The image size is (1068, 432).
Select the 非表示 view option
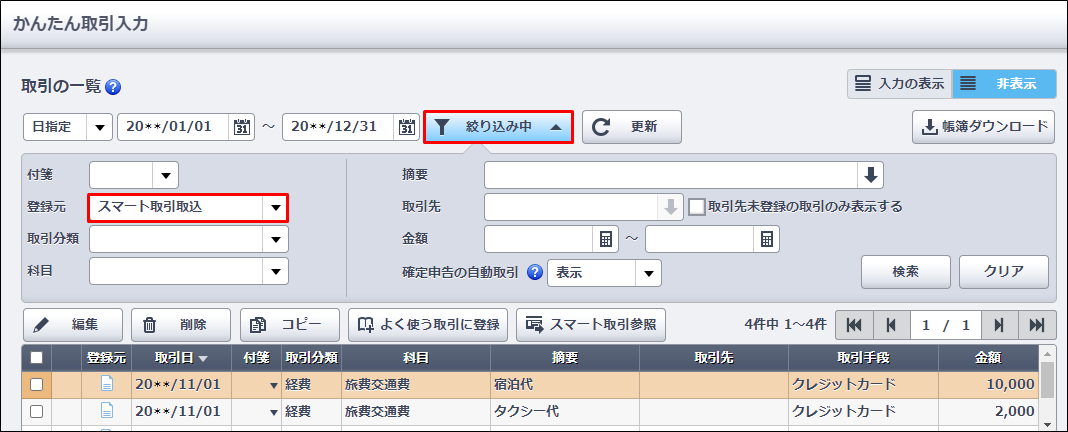pos(1005,84)
